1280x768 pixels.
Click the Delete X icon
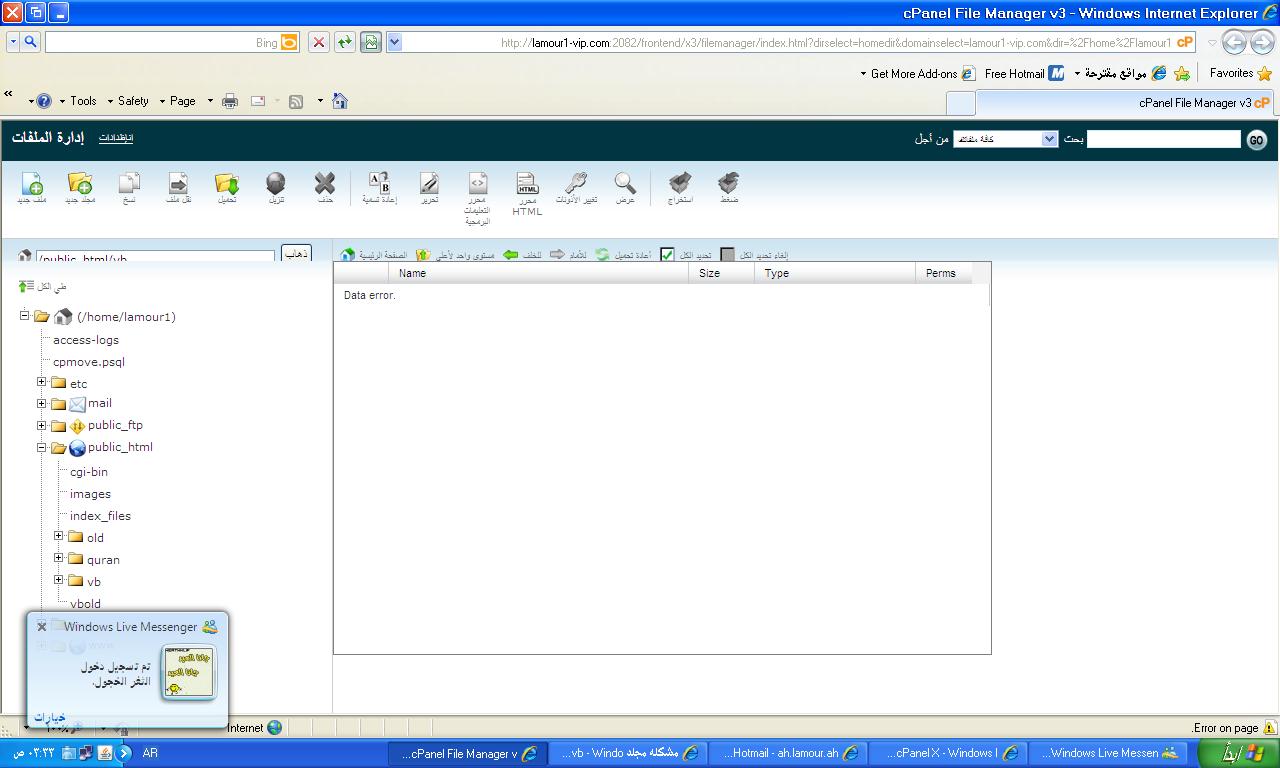click(324, 184)
